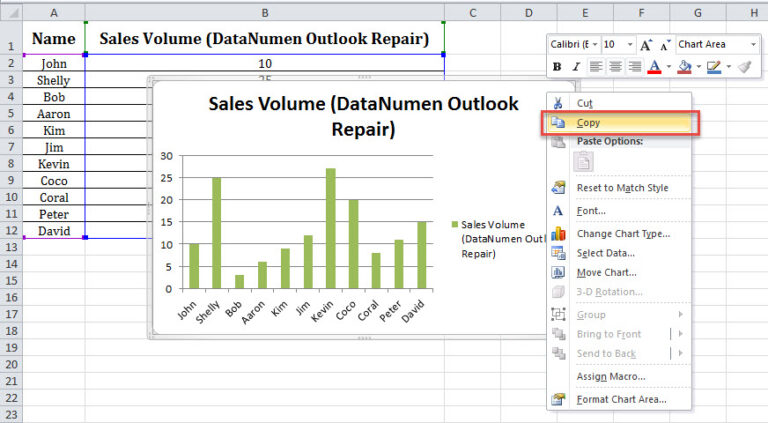Open the Select Data dialog entry

tap(605, 253)
